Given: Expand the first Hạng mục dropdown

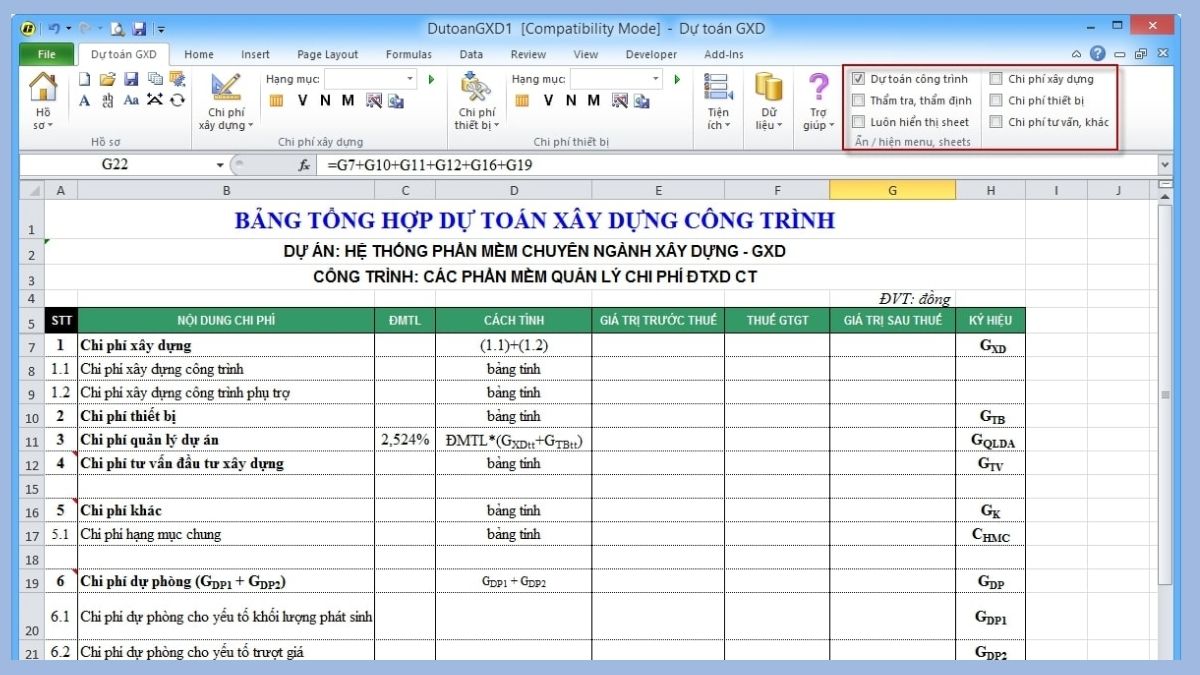Looking at the screenshot, I should tap(410, 79).
